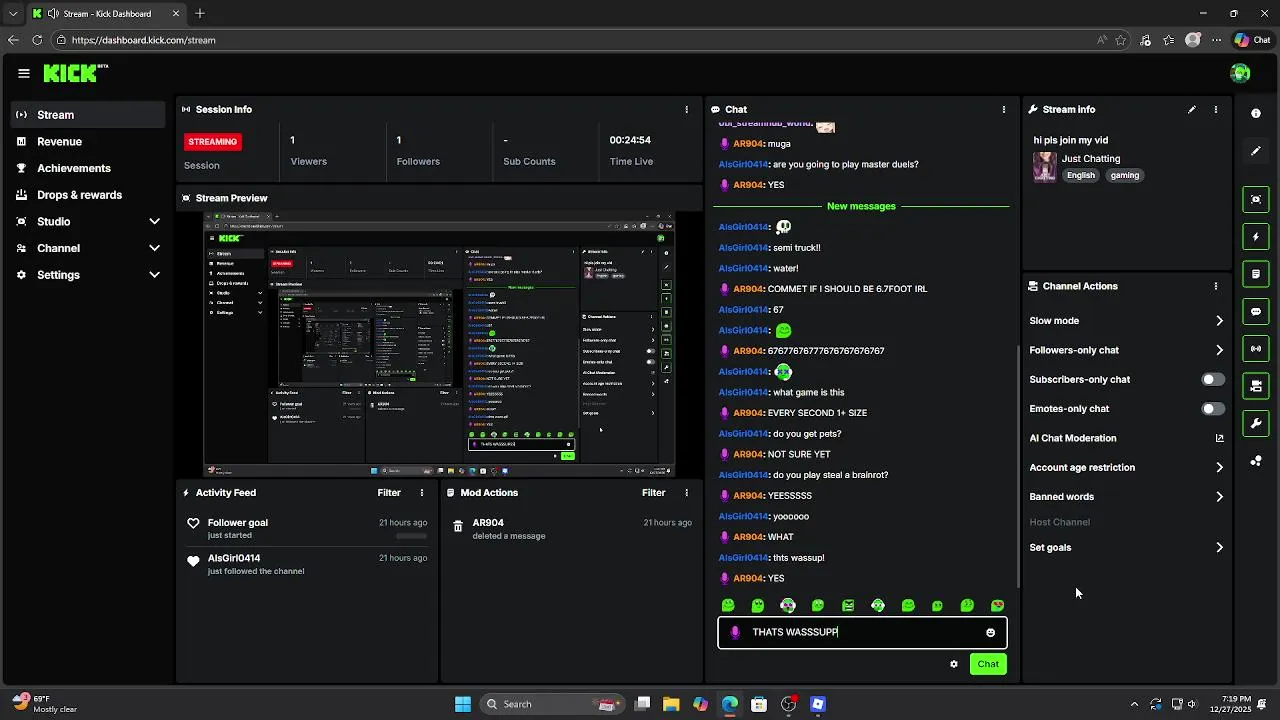This screenshot has height=720, width=1280.
Task: Edit stream info with pencil icon
Action: pyautogui.click(x=1192, y=109)
